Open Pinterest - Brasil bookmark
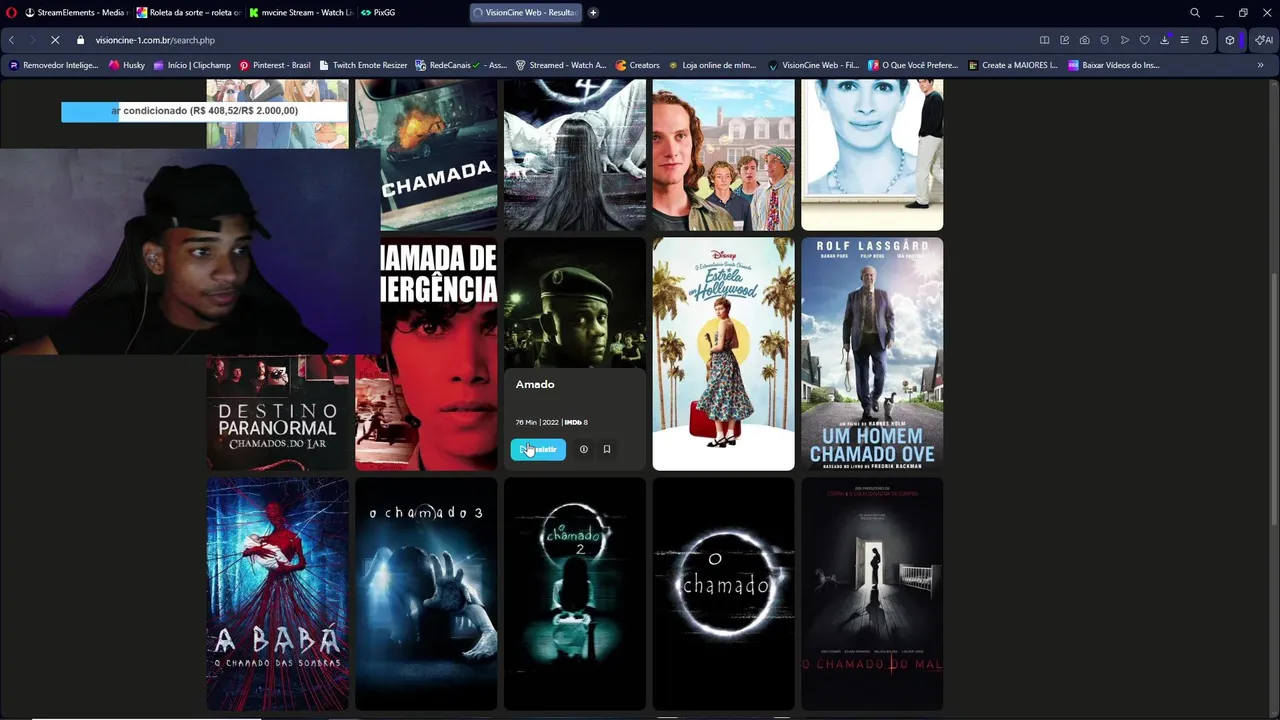 [275, 65]
